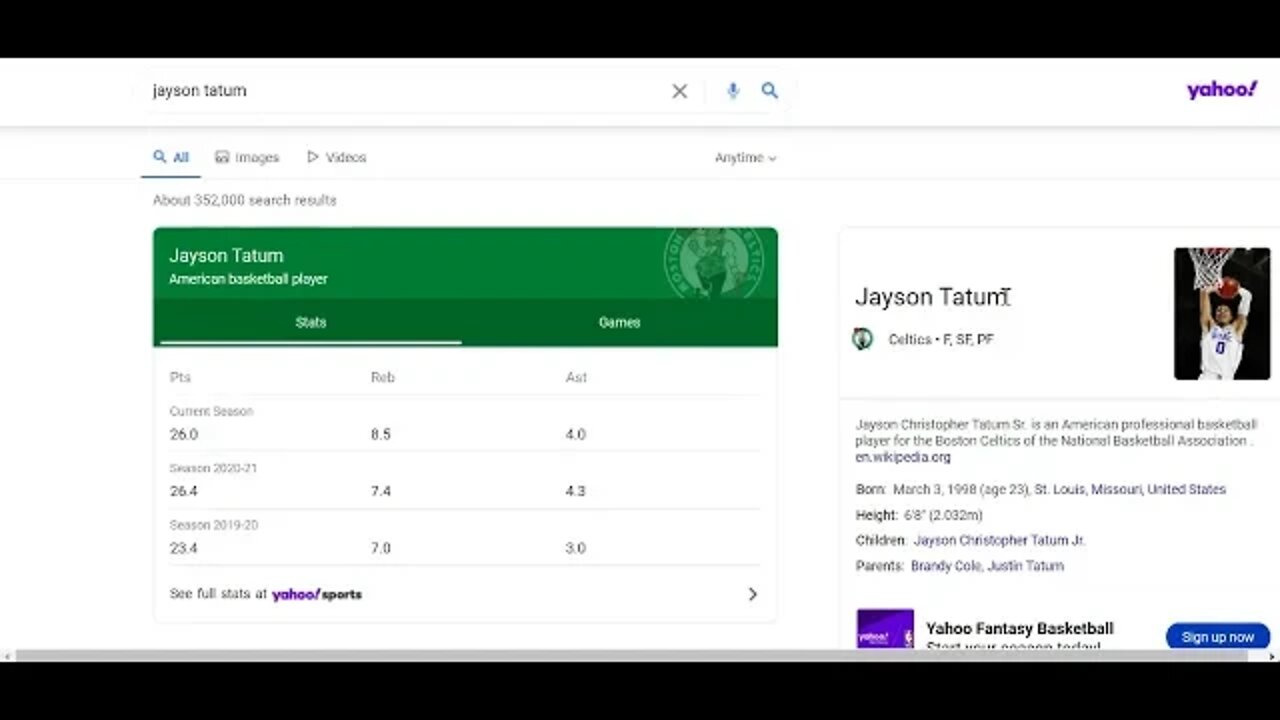Click the 4.3 assists value
Viewport: 1280px width, 720px height.
coord(575,491)
